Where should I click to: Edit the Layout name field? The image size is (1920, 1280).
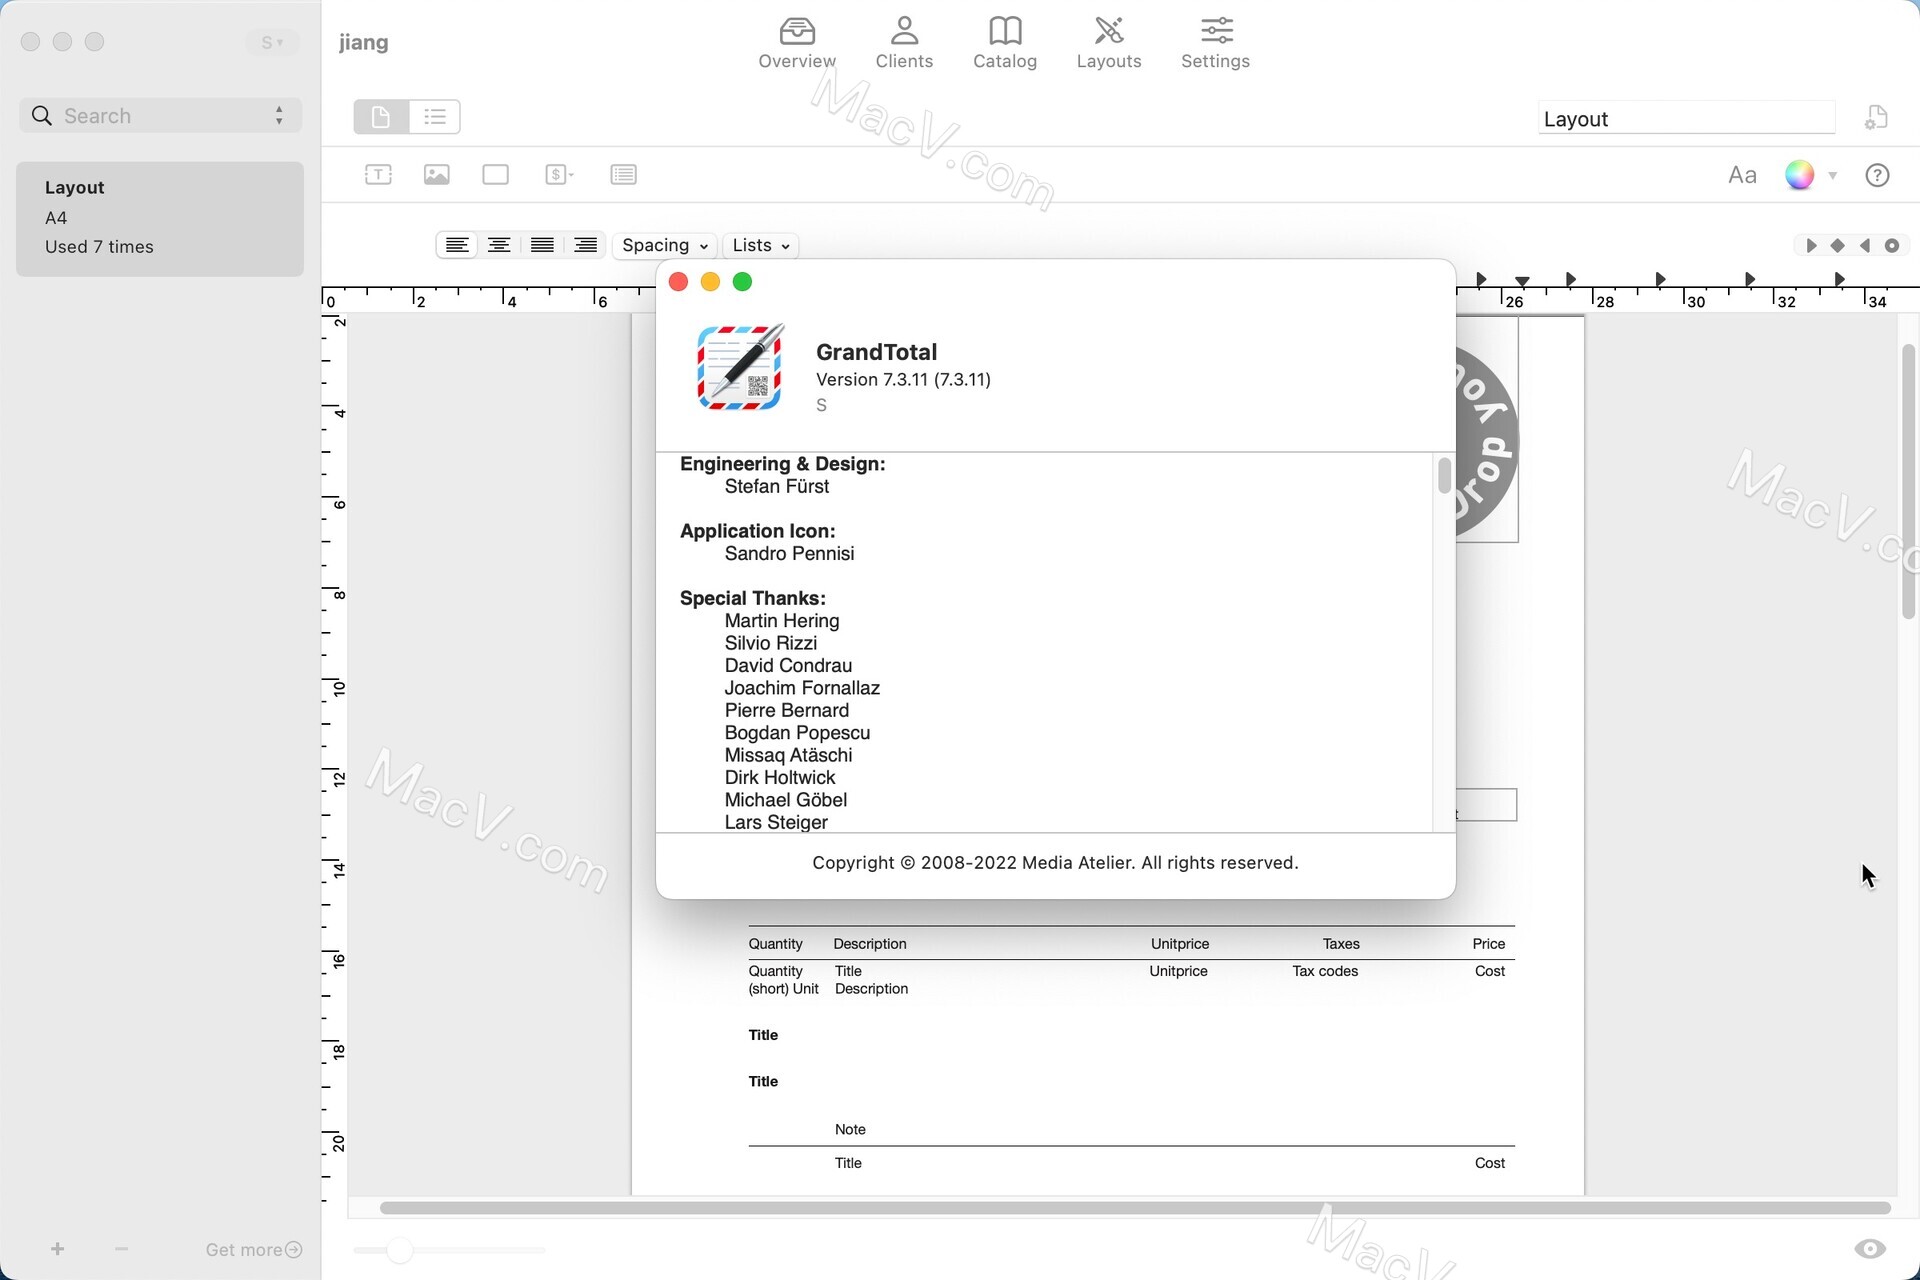pyautogui.click(x=1686, y=118)
